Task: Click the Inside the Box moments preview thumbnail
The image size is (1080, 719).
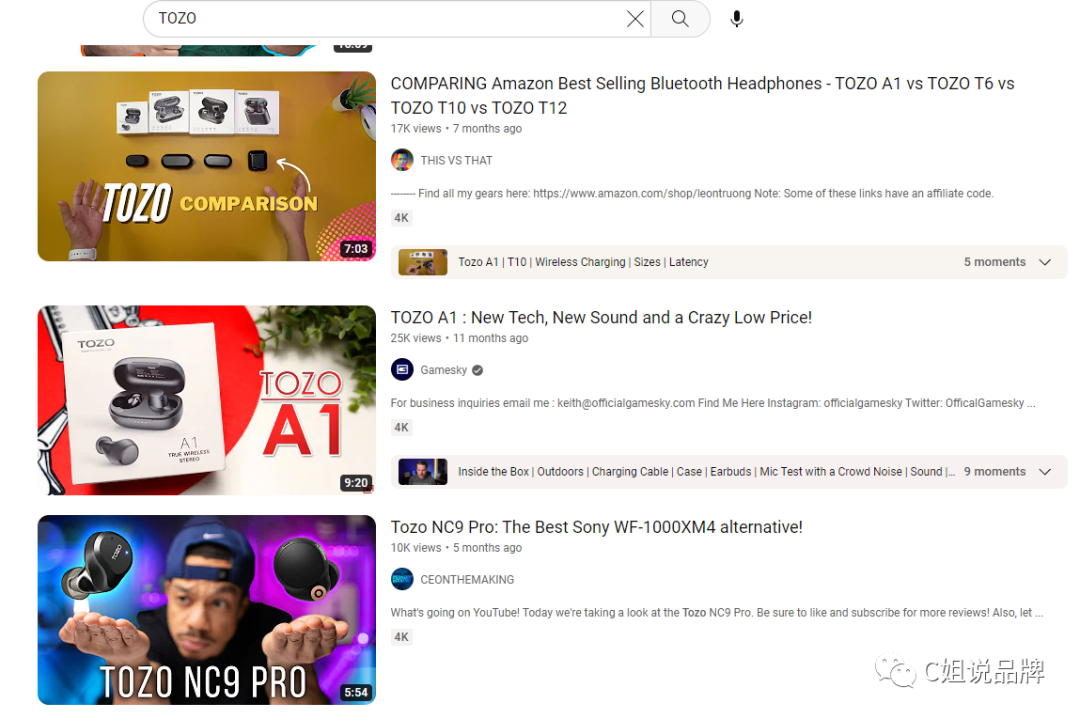Action: click(423, 472)
